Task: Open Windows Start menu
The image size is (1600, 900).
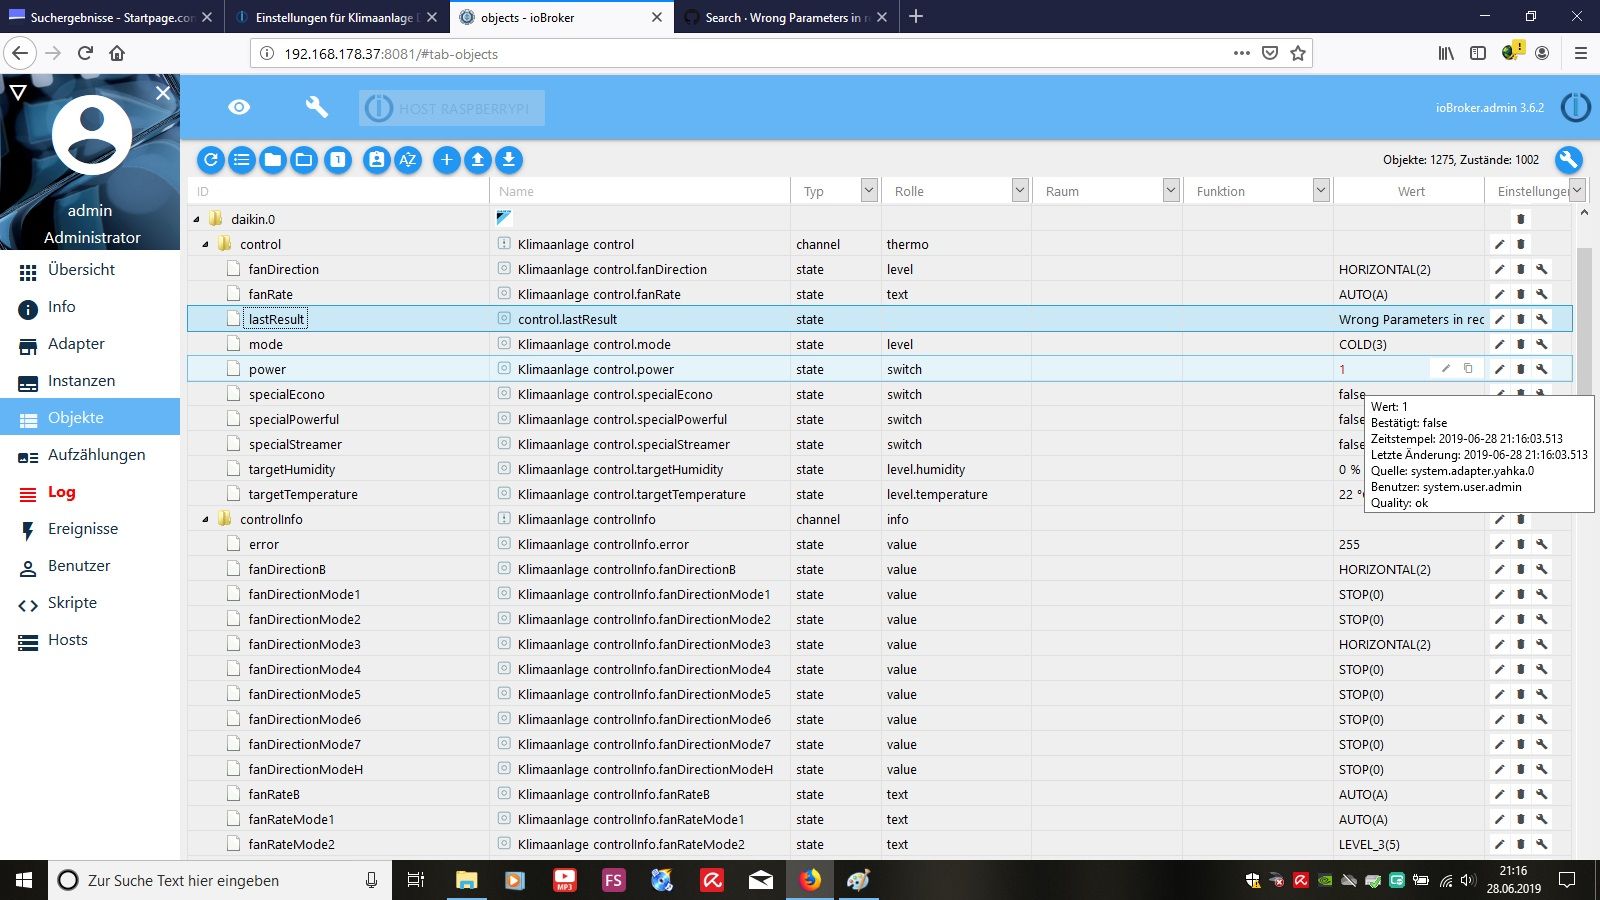Action: 24,880
